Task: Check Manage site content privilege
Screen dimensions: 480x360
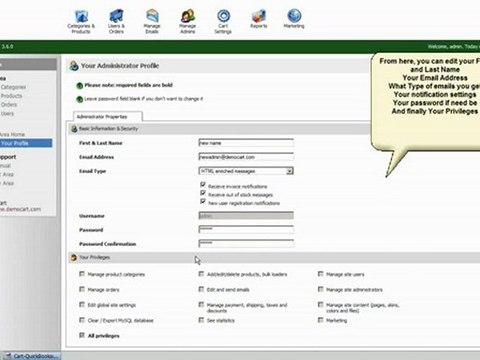Action: pos(320,304)
